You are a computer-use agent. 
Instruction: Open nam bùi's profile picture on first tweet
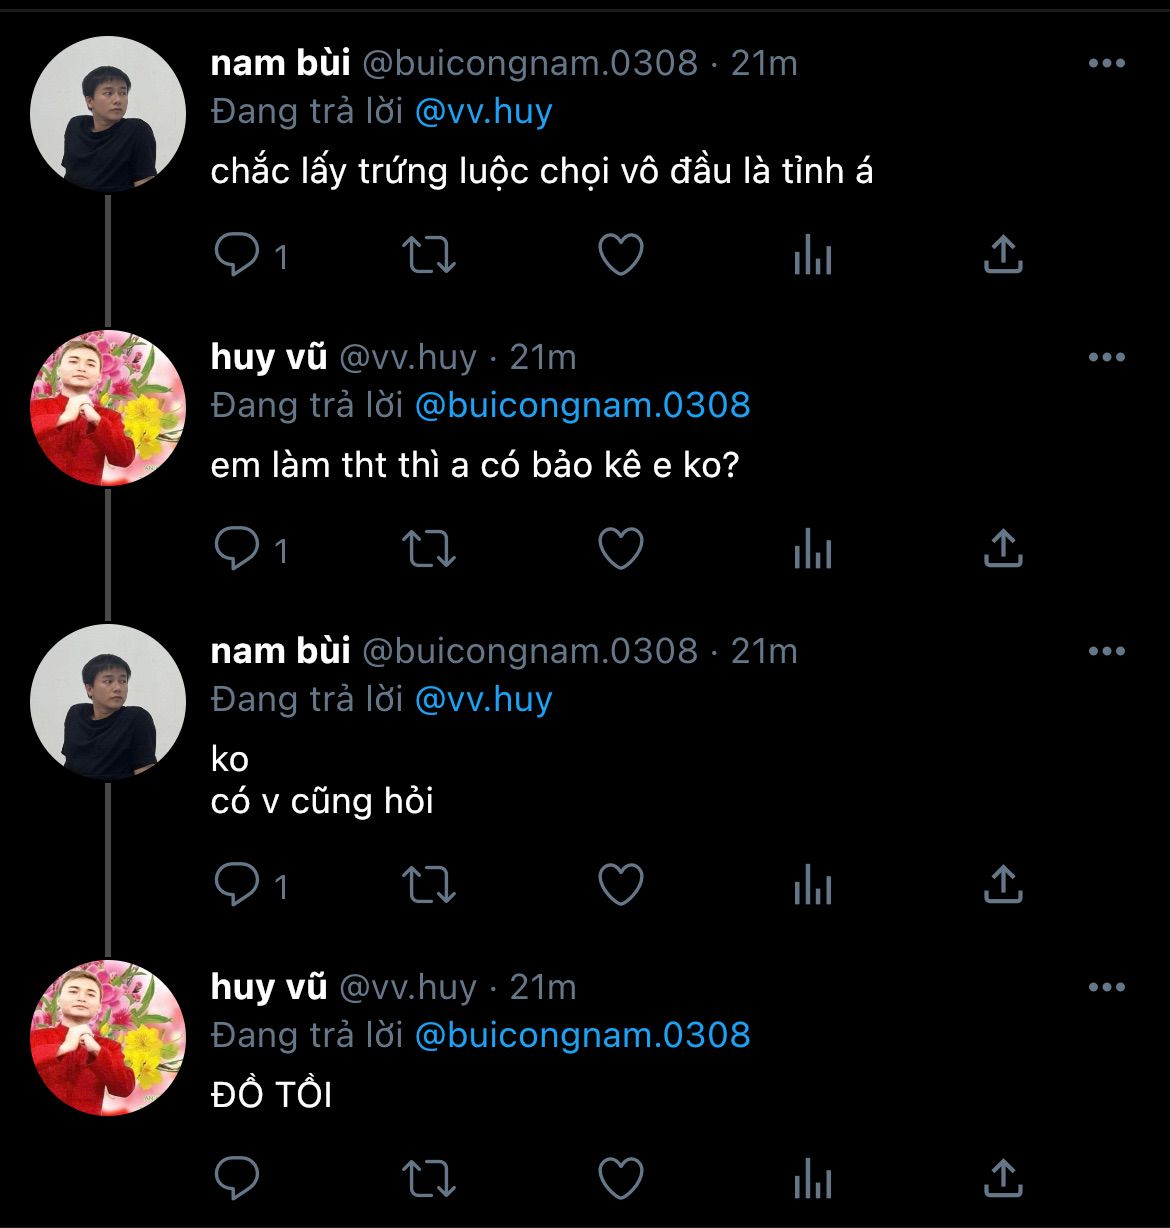108,114
